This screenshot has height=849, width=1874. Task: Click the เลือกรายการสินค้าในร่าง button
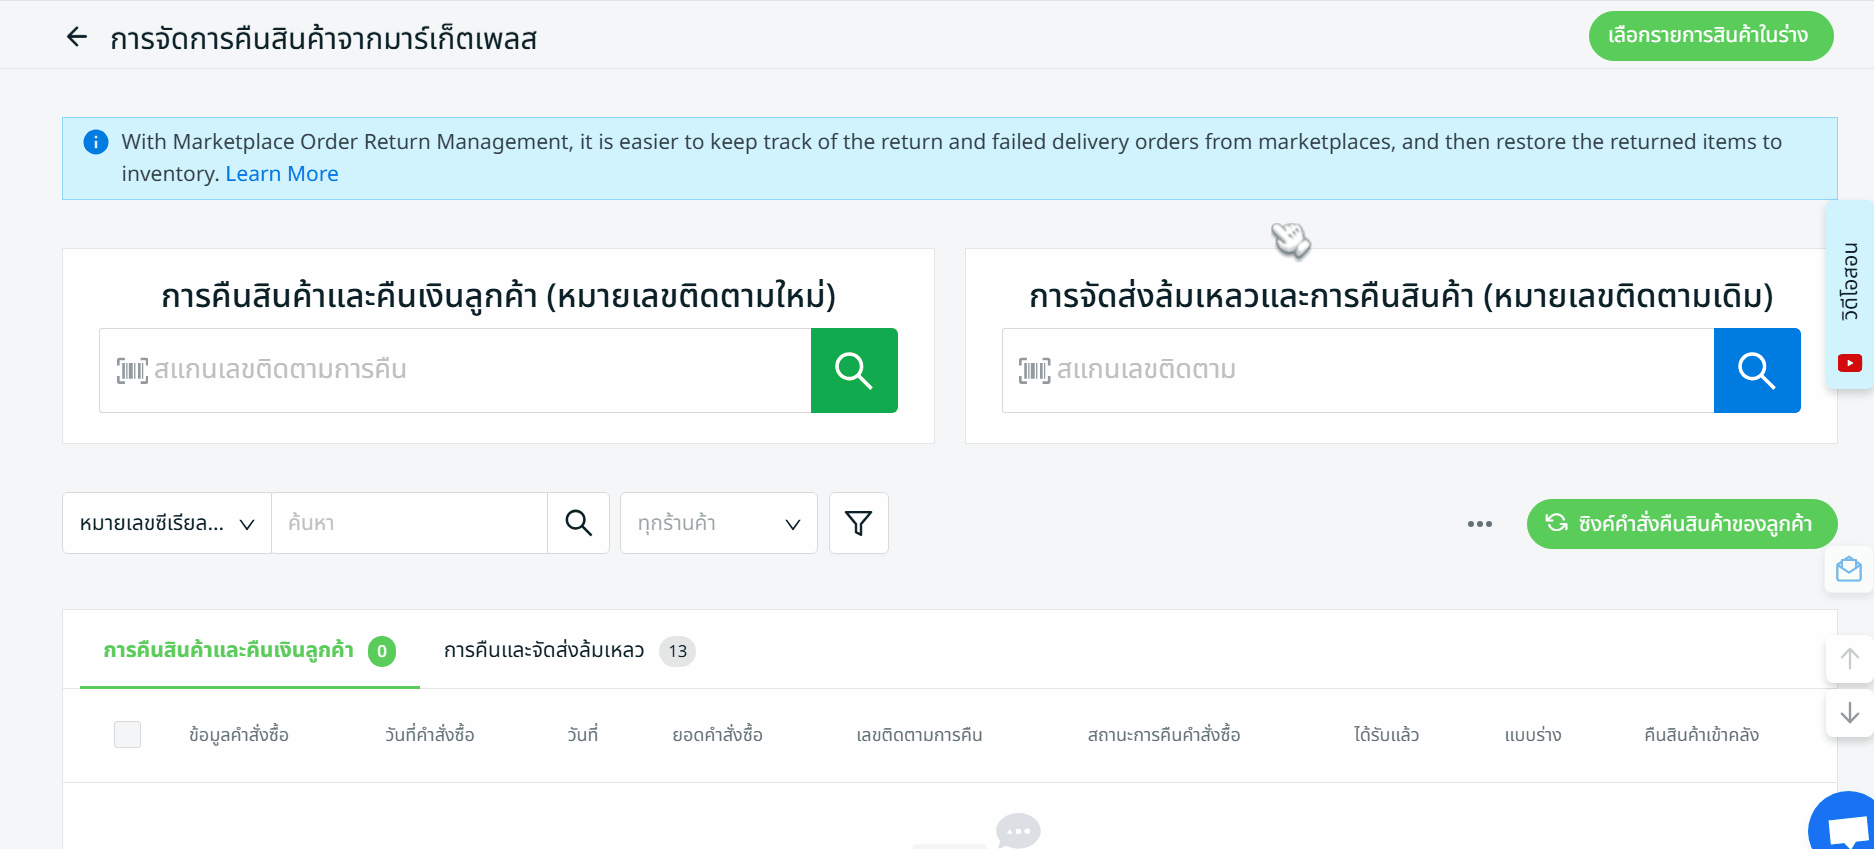tap(1710, 36)
